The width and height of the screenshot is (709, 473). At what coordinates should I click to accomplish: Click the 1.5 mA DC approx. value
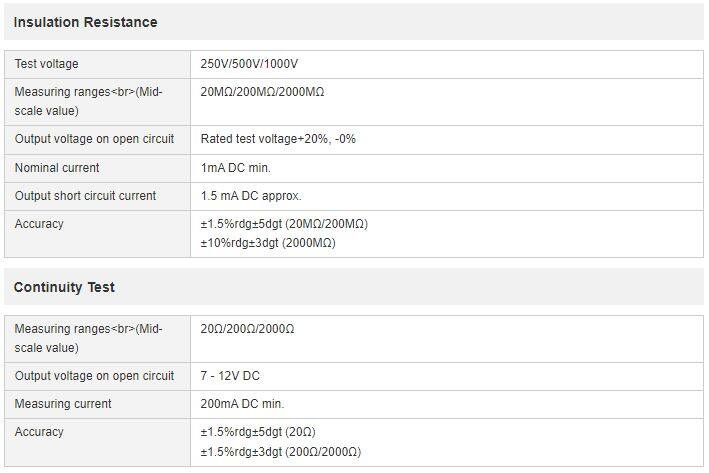[251, 196]
